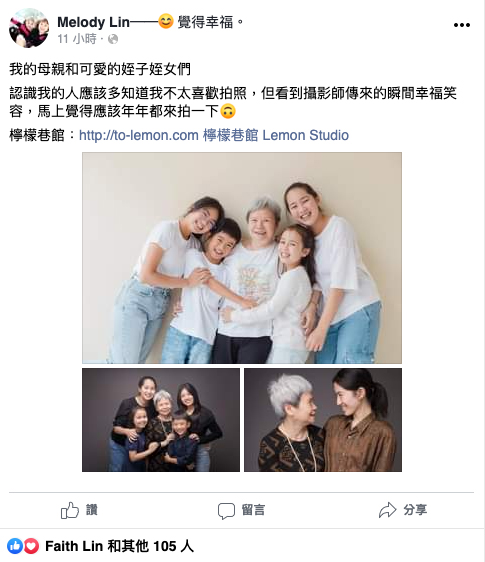Open the 檸檬巷館 Lemon Studio page link
The width and height of the screenshot is (485, 562).
tap(276, 135)
